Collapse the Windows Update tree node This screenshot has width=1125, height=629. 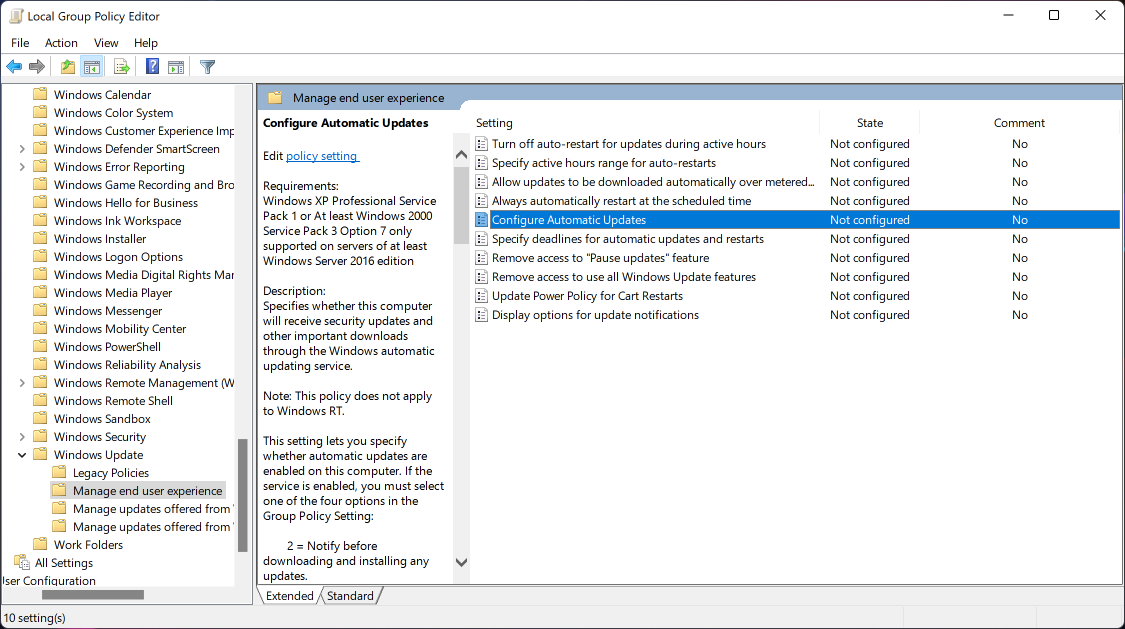[x=22, y=454]
